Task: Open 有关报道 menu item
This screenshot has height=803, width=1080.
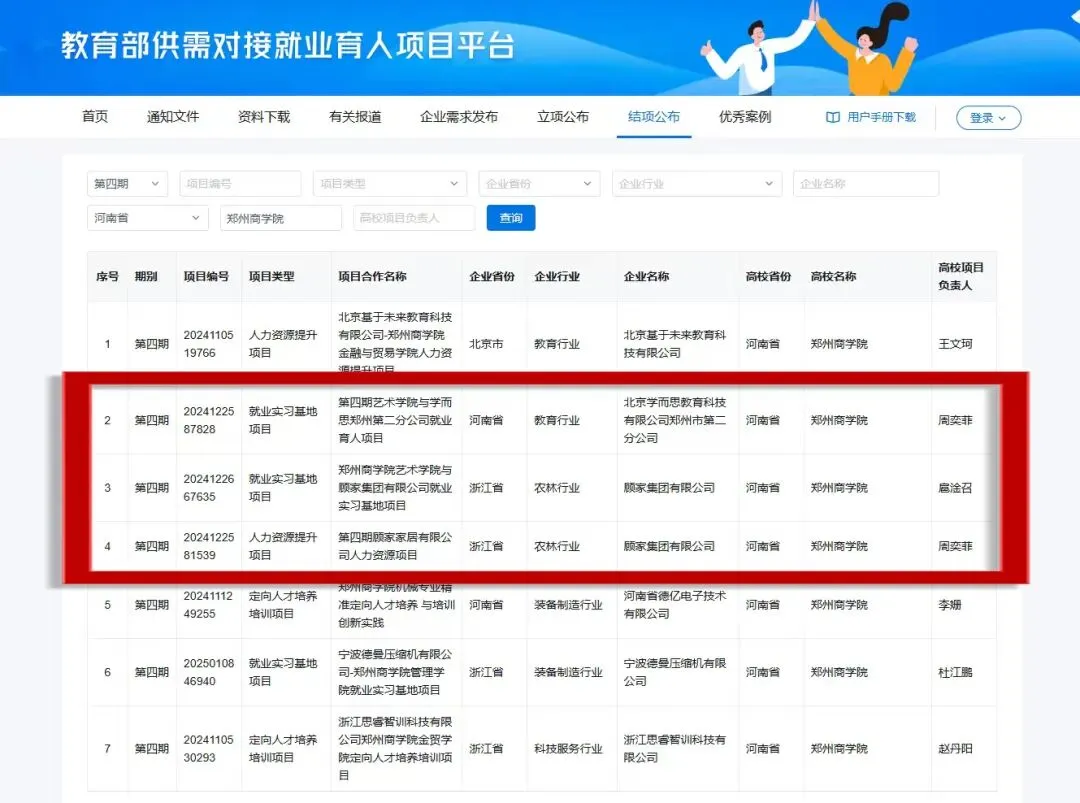Action: pos(355,116)
